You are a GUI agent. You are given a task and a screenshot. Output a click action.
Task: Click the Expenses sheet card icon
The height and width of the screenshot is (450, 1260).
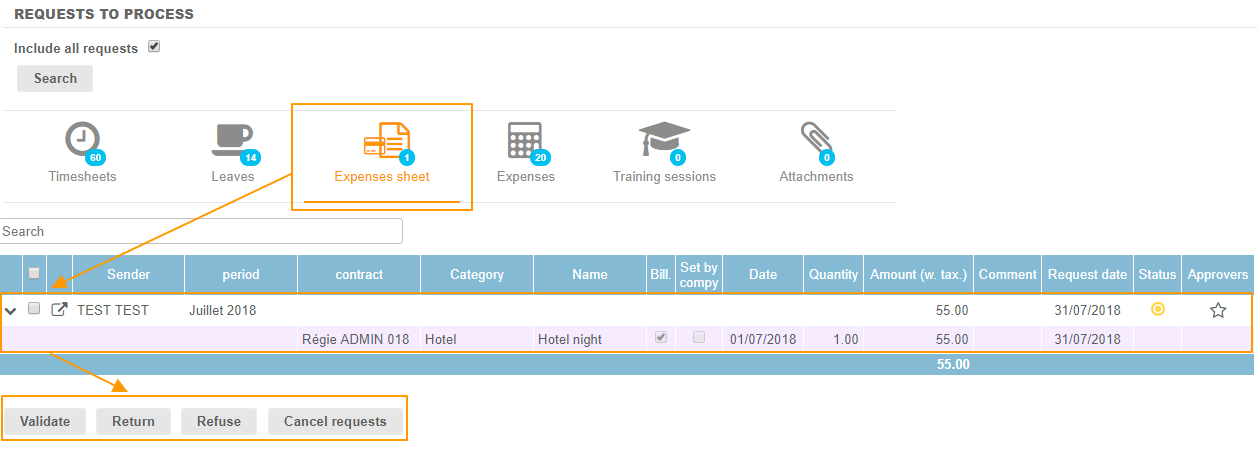[x=387, y=141]
